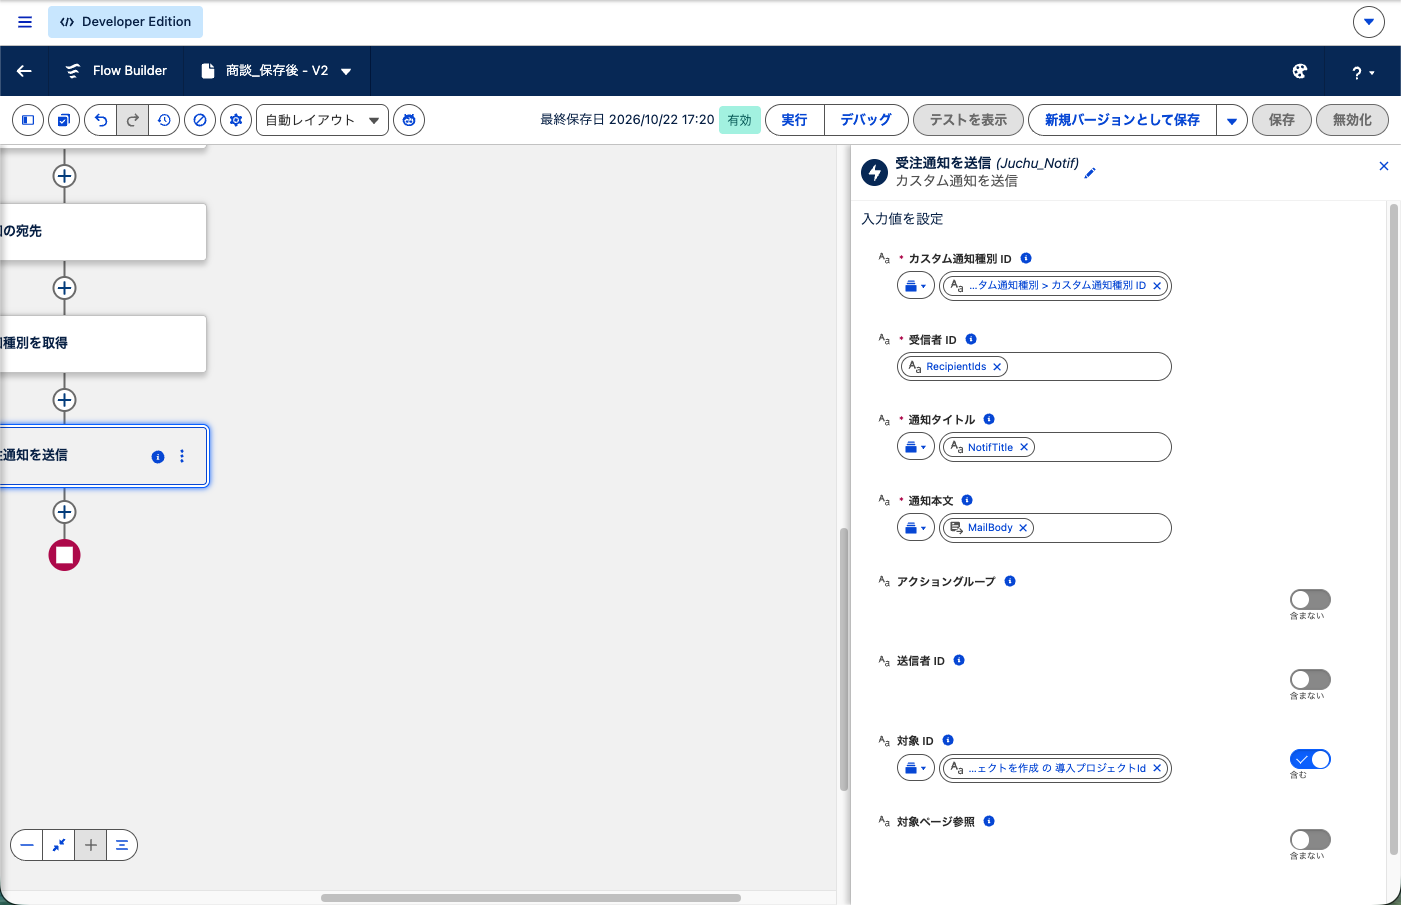The height and width of the screenshot is (905, 1401).
Task: Open the 通知を送信 node three-dot menu
Action: pyautogui.click(x=182, y=456)
